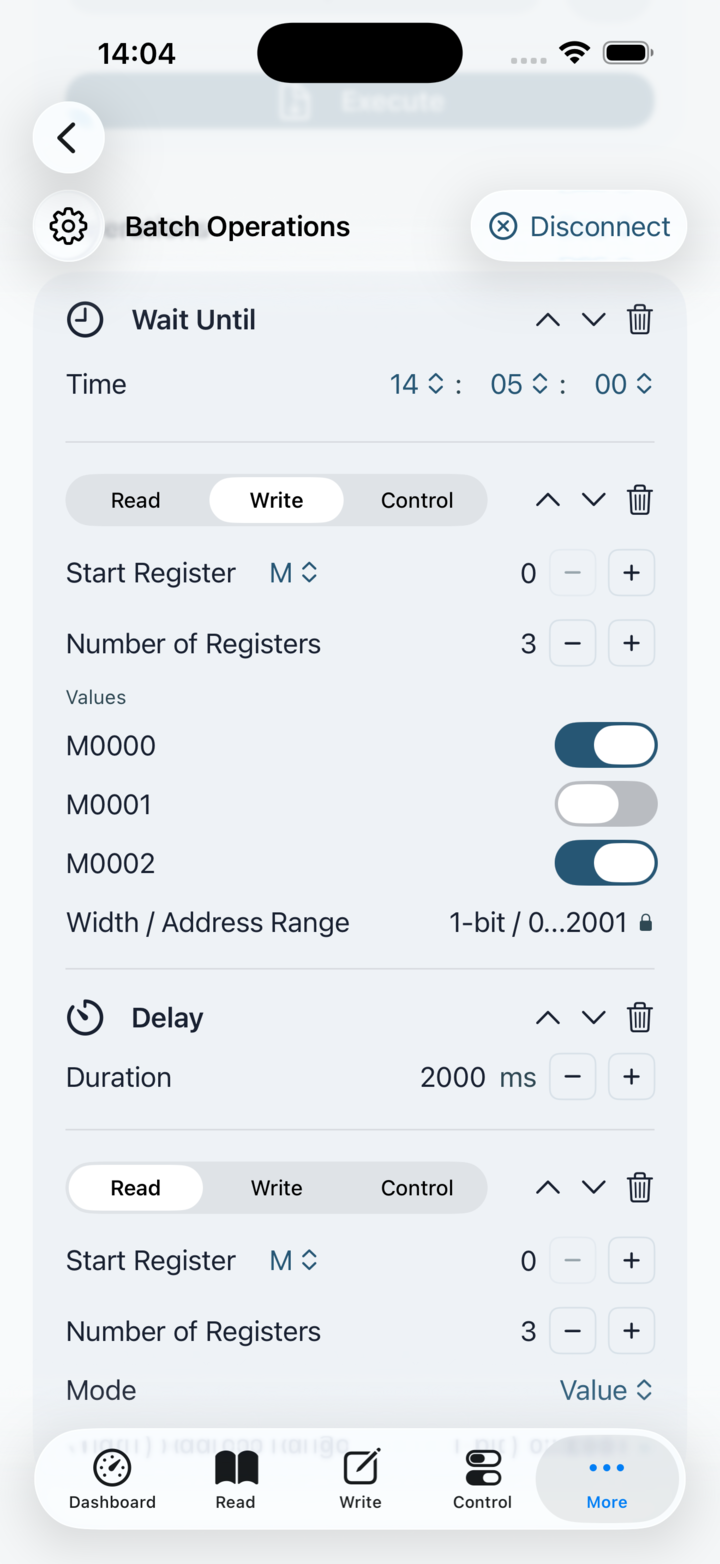This screenshot has height=1564, width=720.
Task: Delete the Wait Until step
Action: point(640,320)
